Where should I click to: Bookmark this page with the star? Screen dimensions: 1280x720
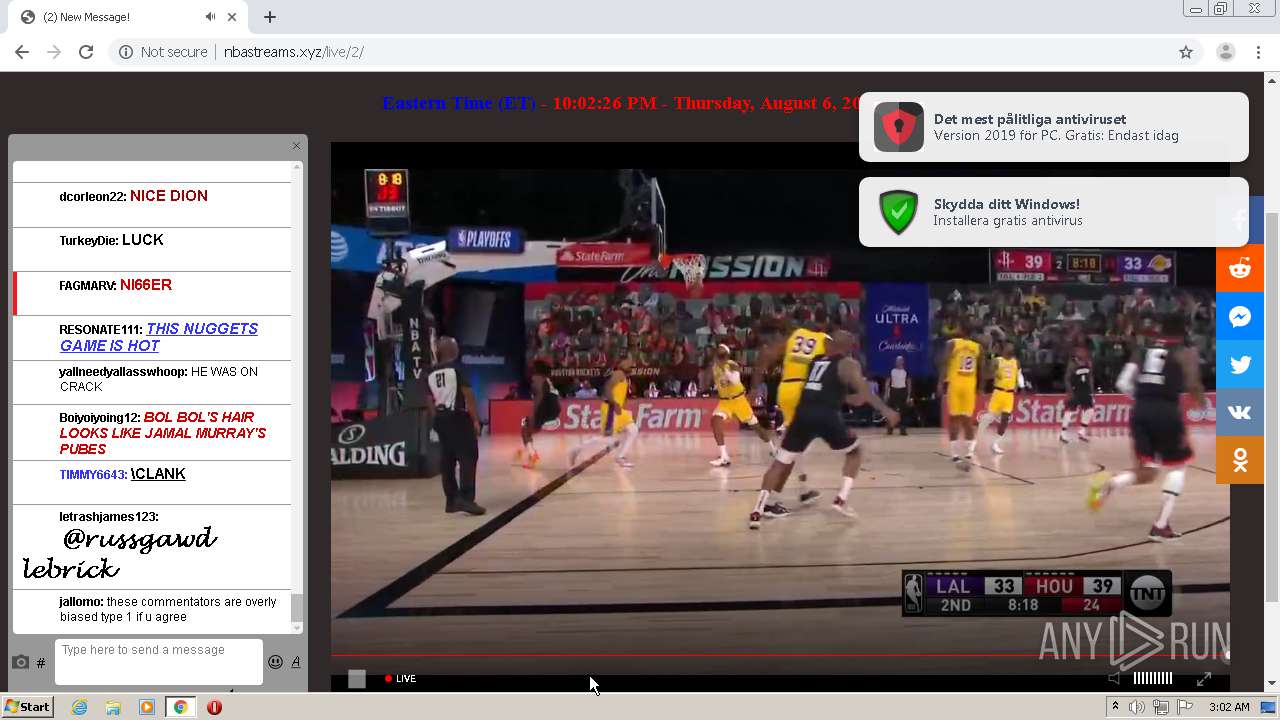coord(1186,52)
